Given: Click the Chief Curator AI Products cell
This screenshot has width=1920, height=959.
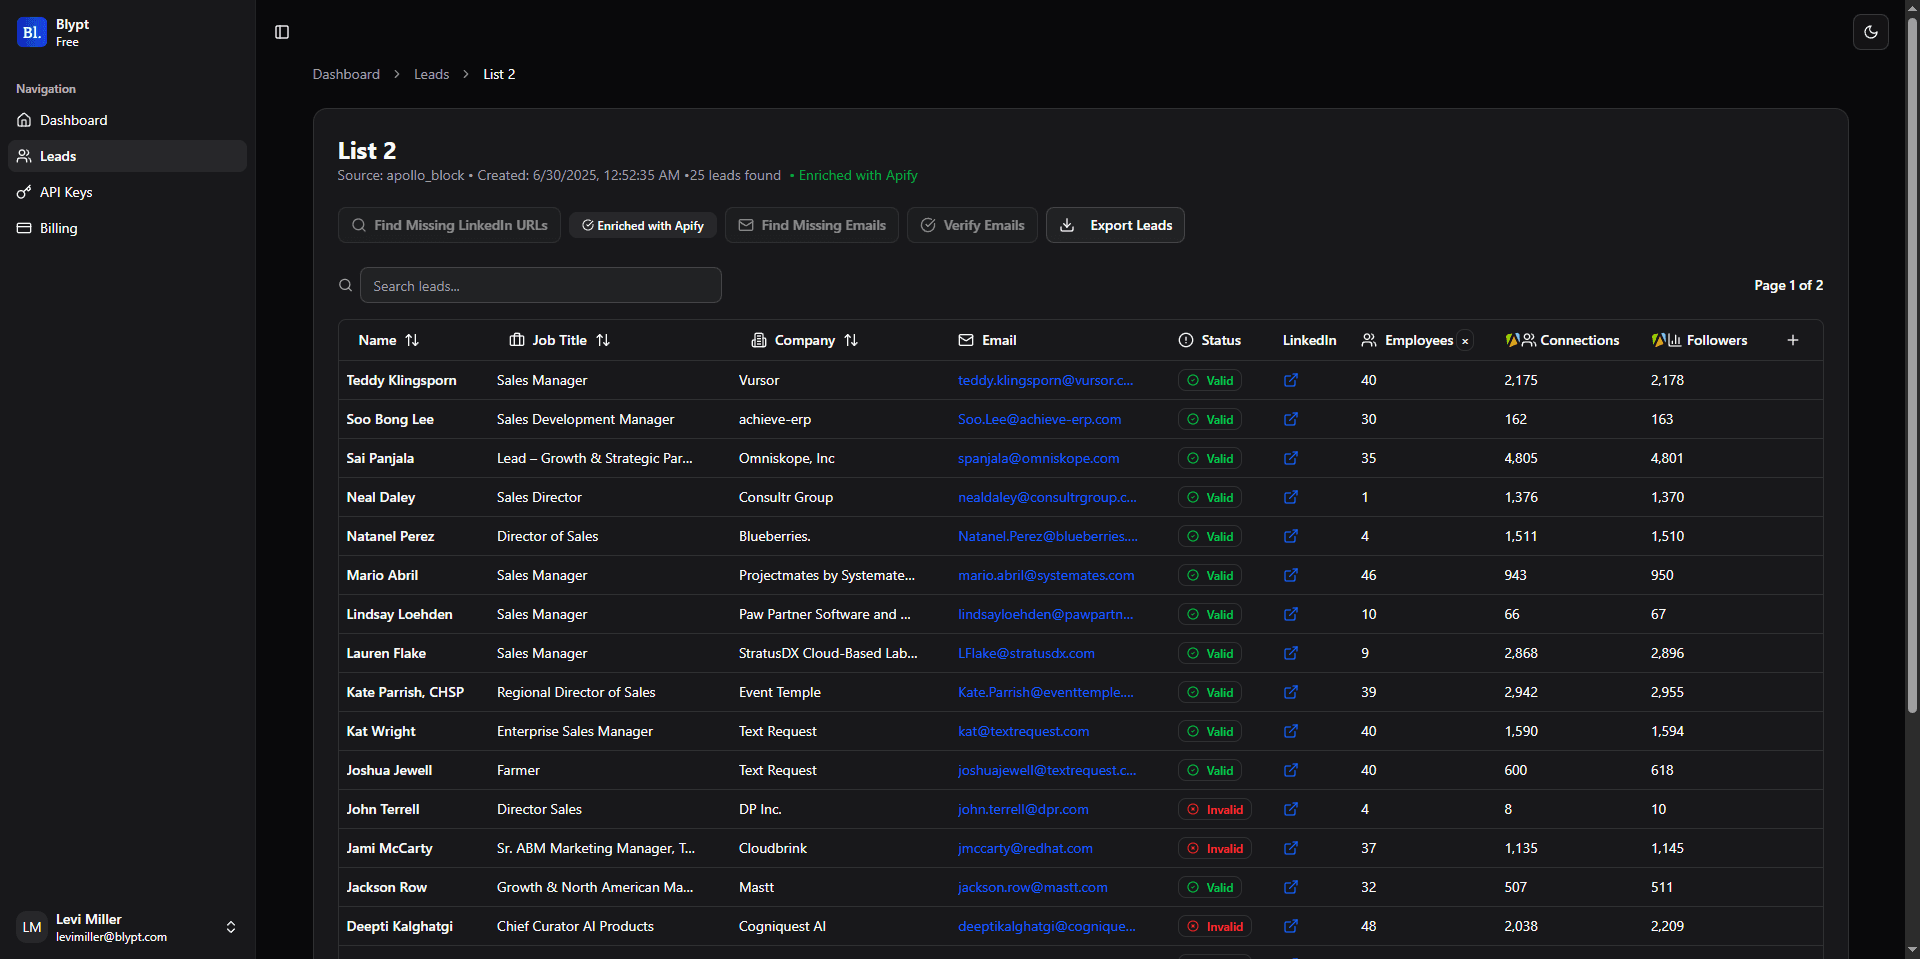Looking at the screenshot, I should pyautogui.click(x=575, y=926).
